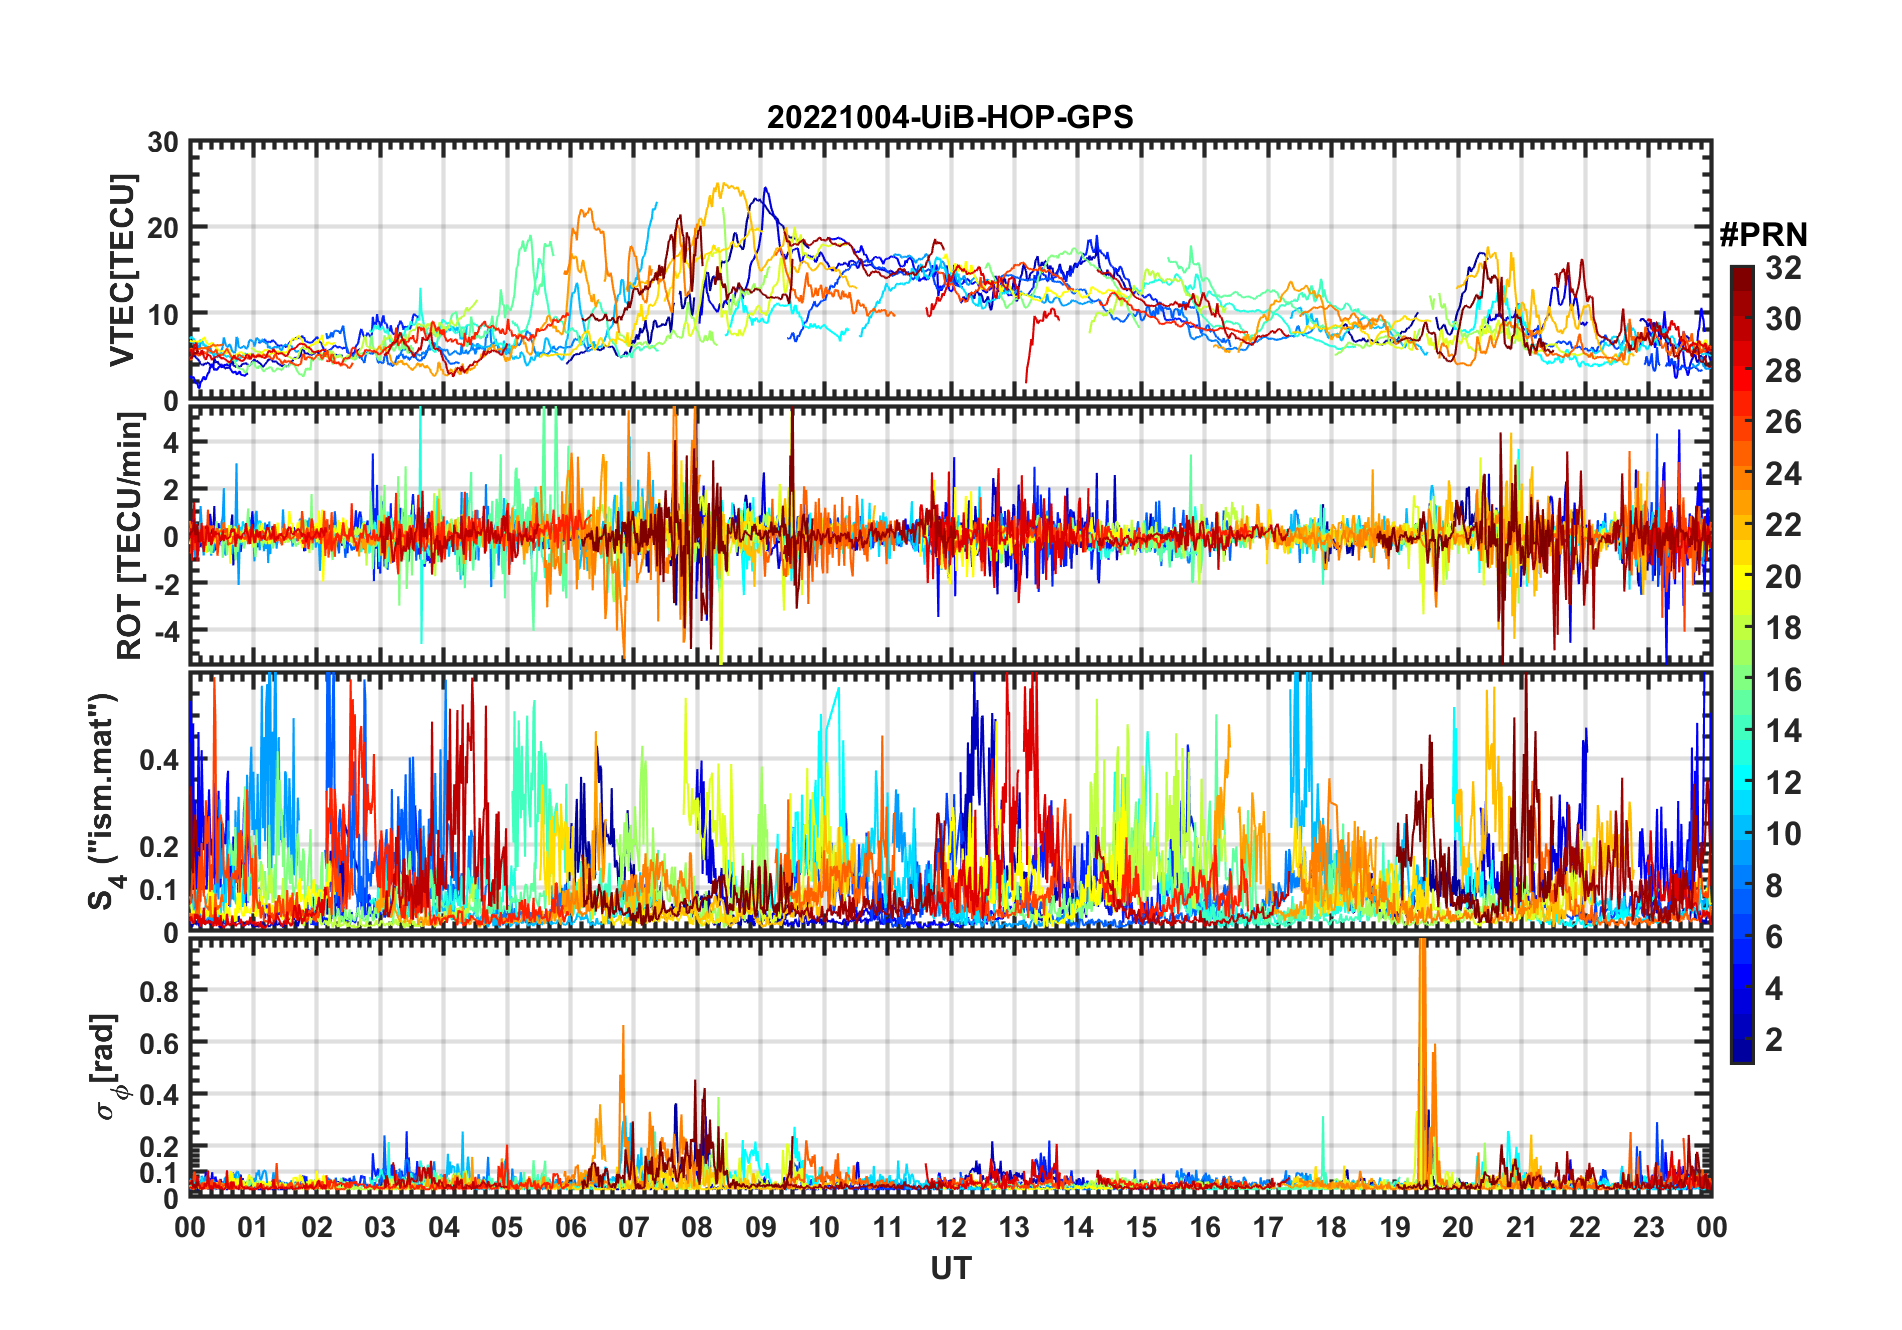
Task: Pick UT hour tick label 23
Action: tap(1649, 1227)
